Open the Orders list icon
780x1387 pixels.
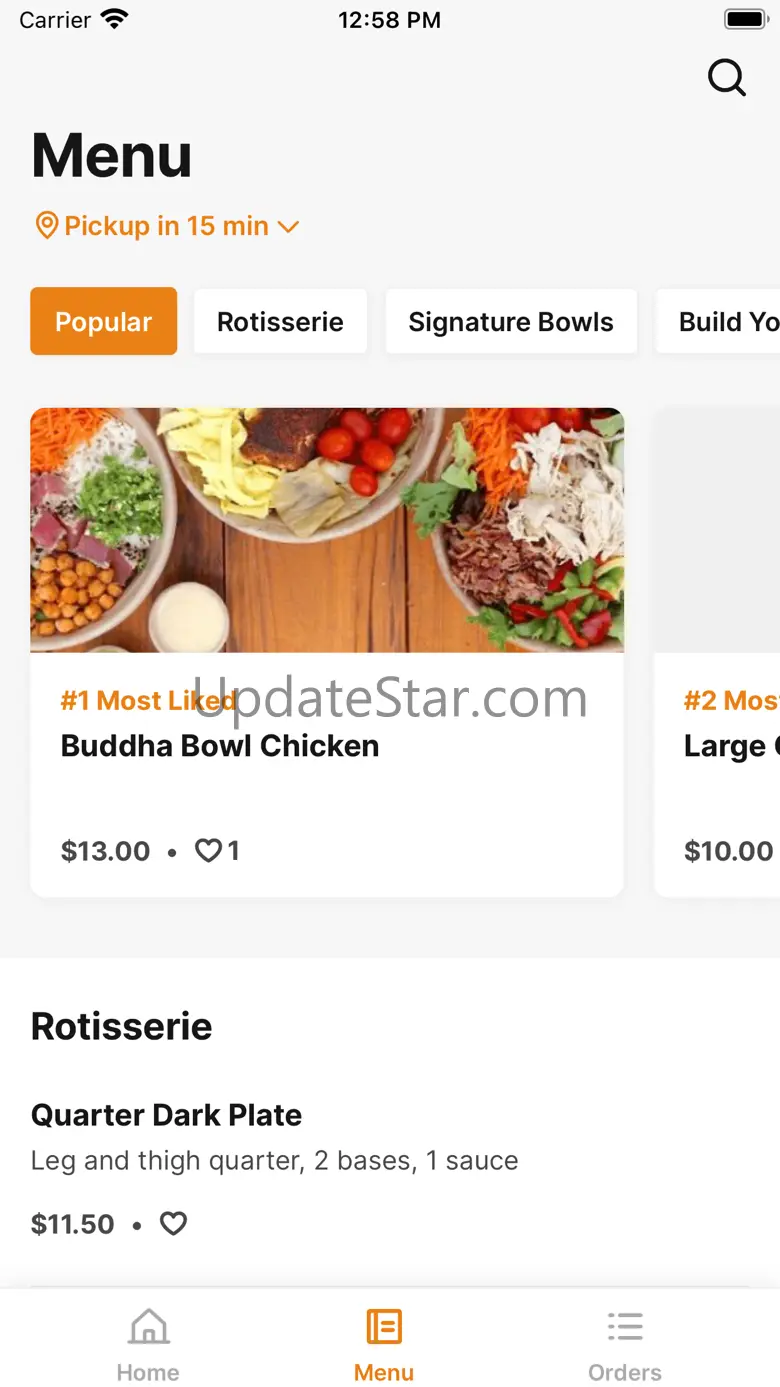[625, 1327]
